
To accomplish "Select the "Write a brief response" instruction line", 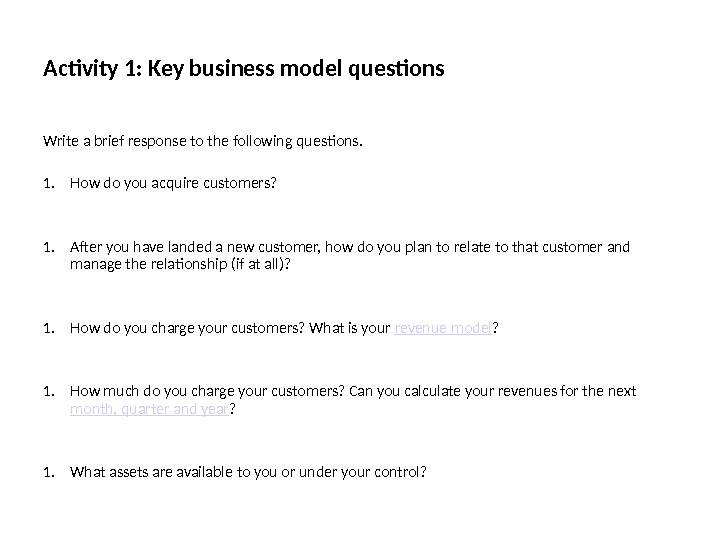I will [203, 141].
